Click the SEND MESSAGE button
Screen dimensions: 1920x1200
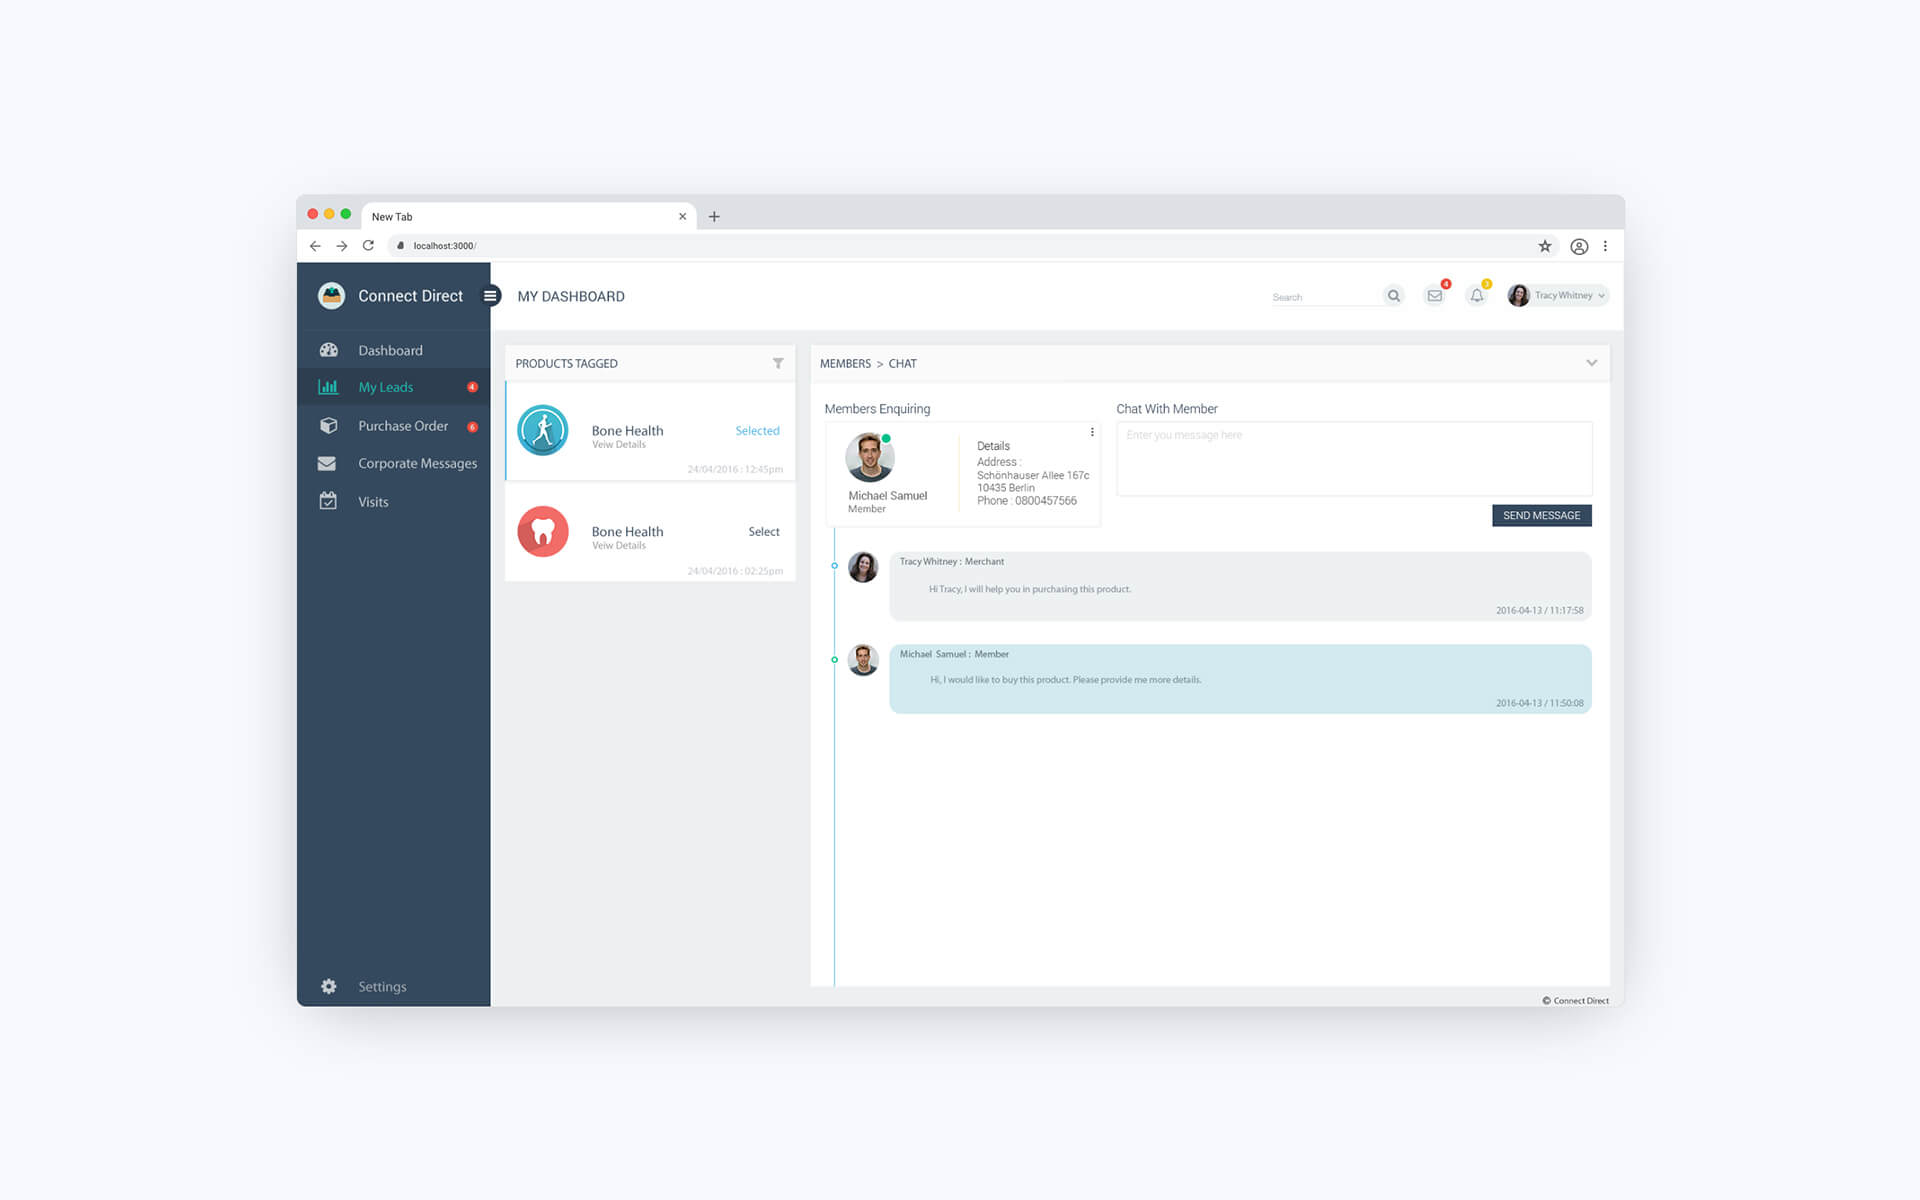pyautogui.click(x=1541, y=516)
